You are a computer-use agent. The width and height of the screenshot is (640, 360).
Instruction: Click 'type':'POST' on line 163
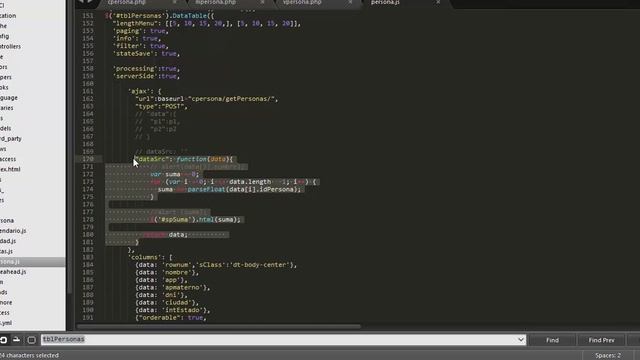coord(160,106)
